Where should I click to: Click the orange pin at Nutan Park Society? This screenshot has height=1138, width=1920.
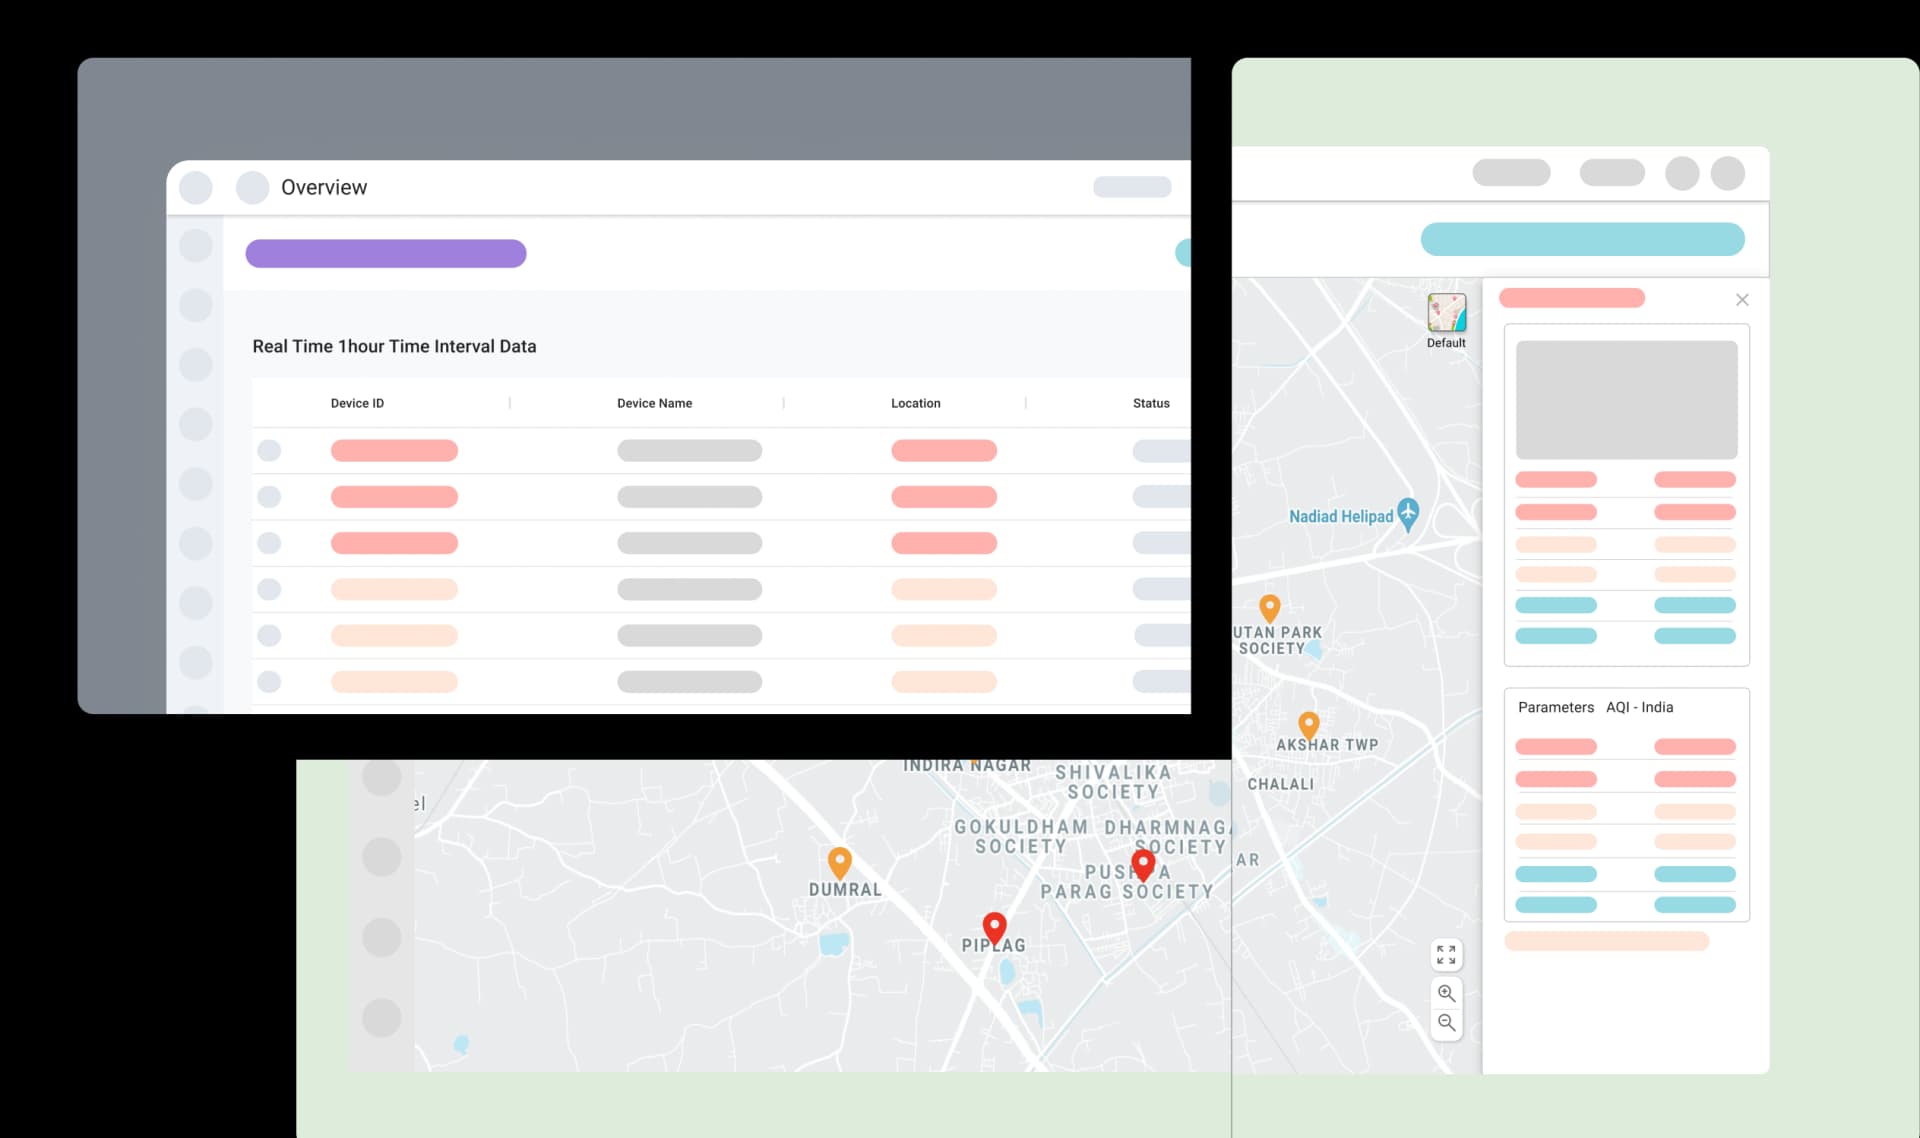(1269, 607)
